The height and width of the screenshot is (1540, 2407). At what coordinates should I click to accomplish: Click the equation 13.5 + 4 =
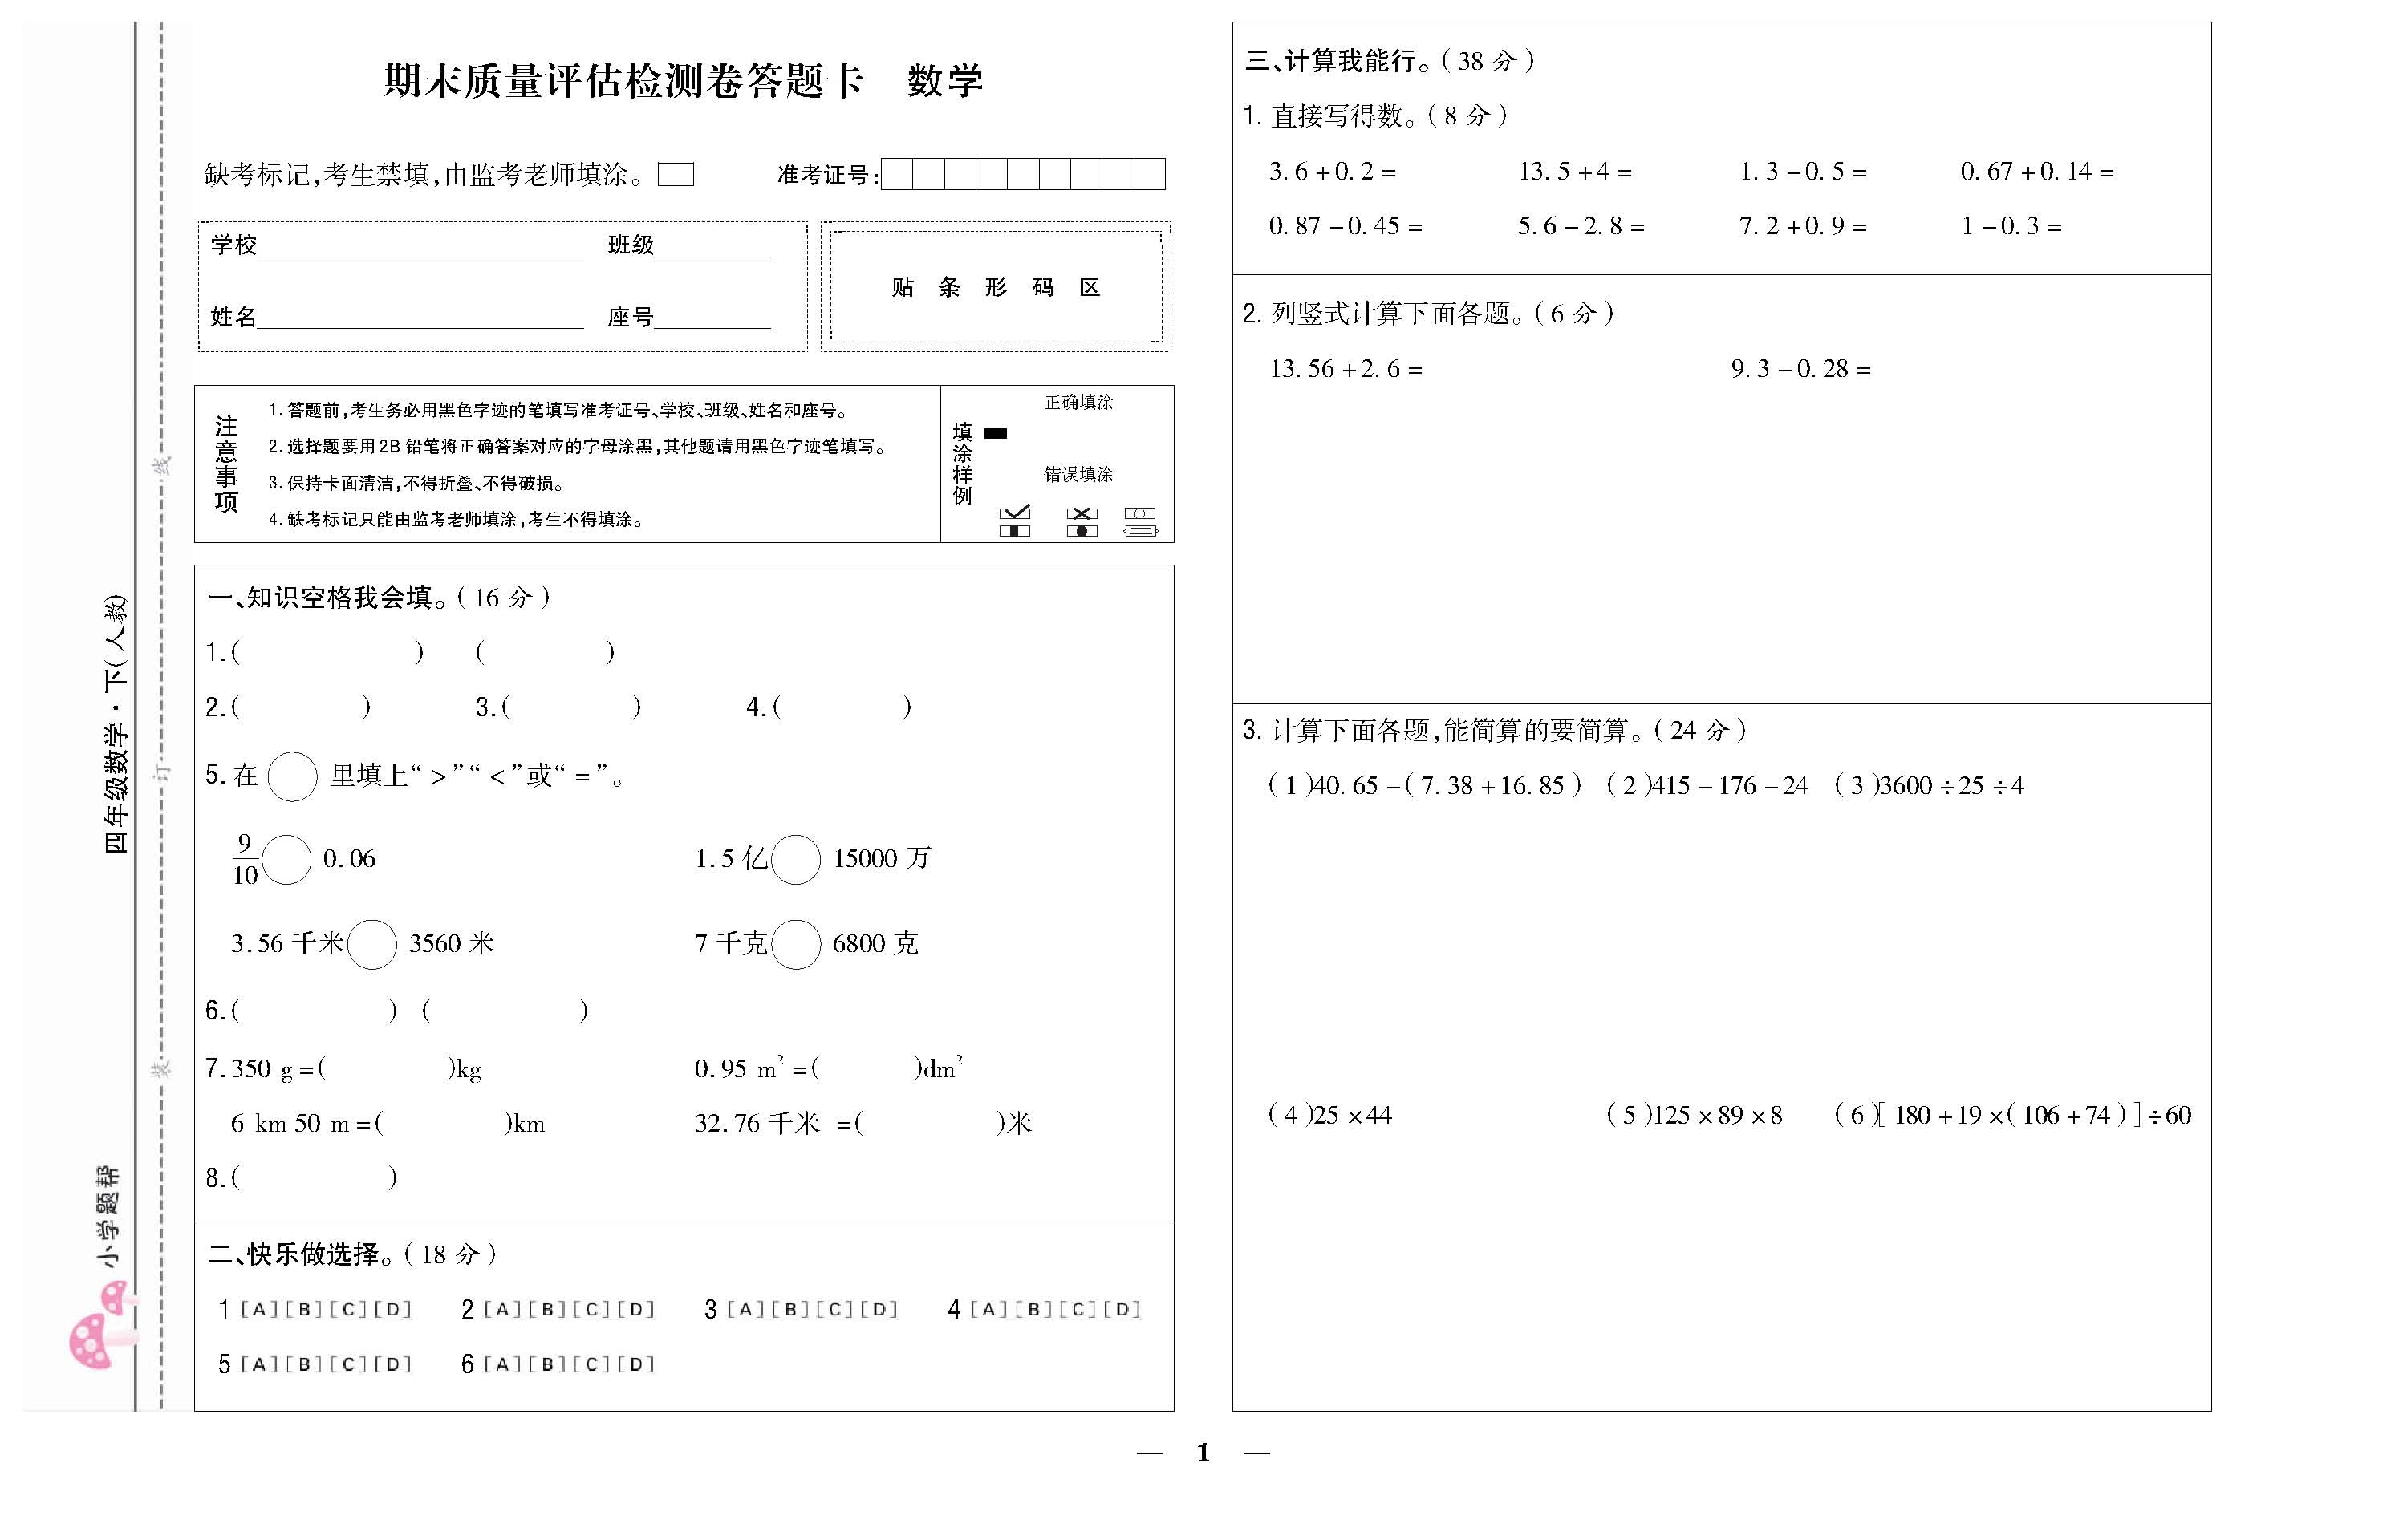pos(1575,172)
